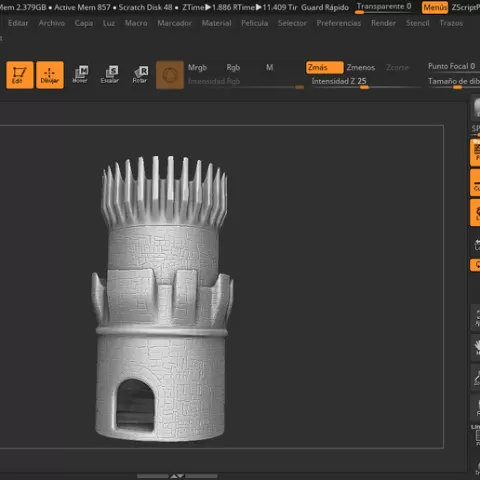Image resolution: width=480 pixels, height=480 pixels.
Task: Click the sculpted tower model
Action: 163,298
